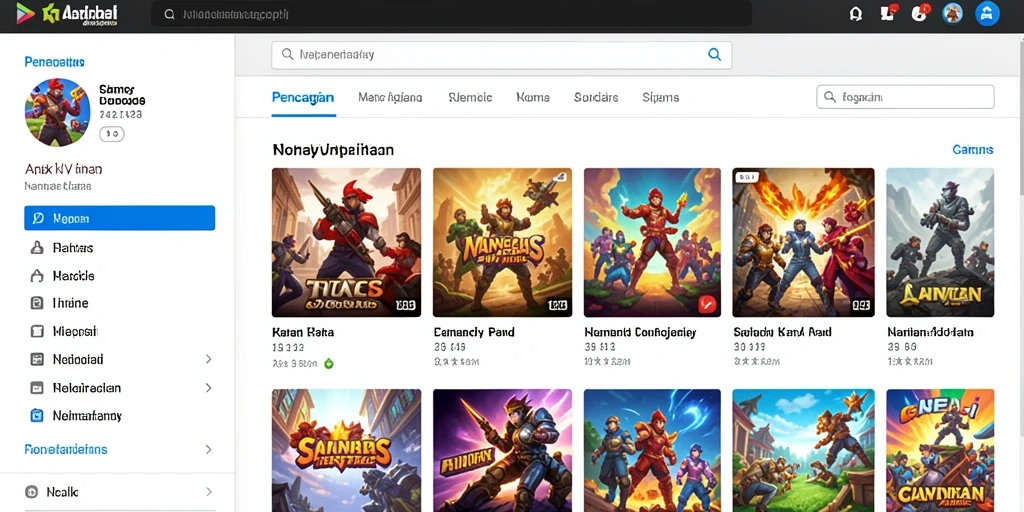Click the Nealk sidebar icon

31,492
